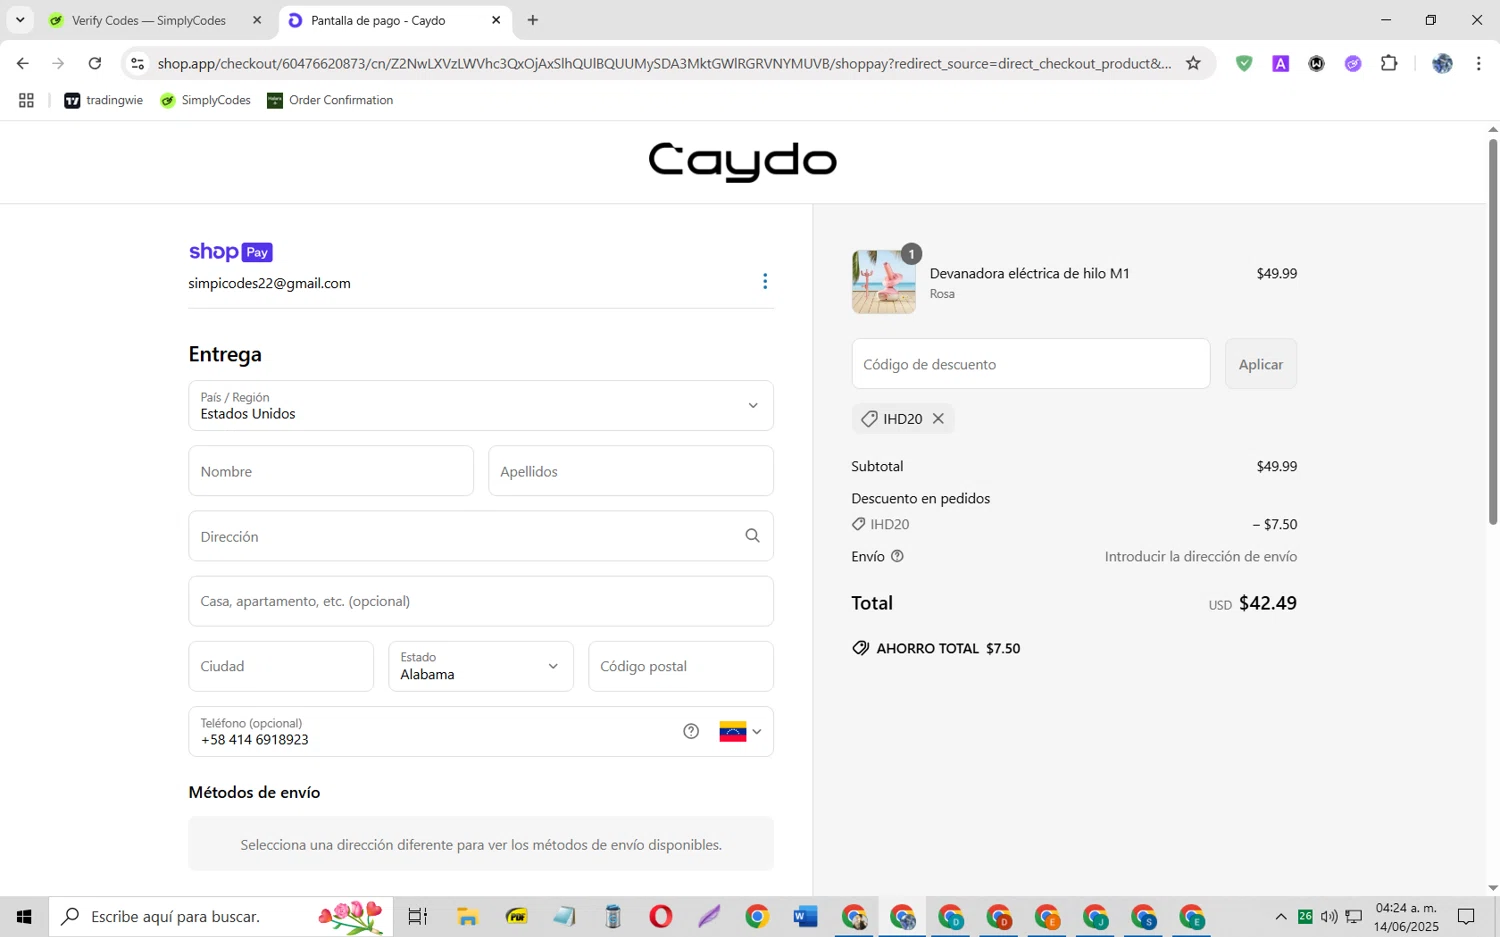Click the shipping info question mark icon
Screen dimensions: 1500x937
click(897, 556)
